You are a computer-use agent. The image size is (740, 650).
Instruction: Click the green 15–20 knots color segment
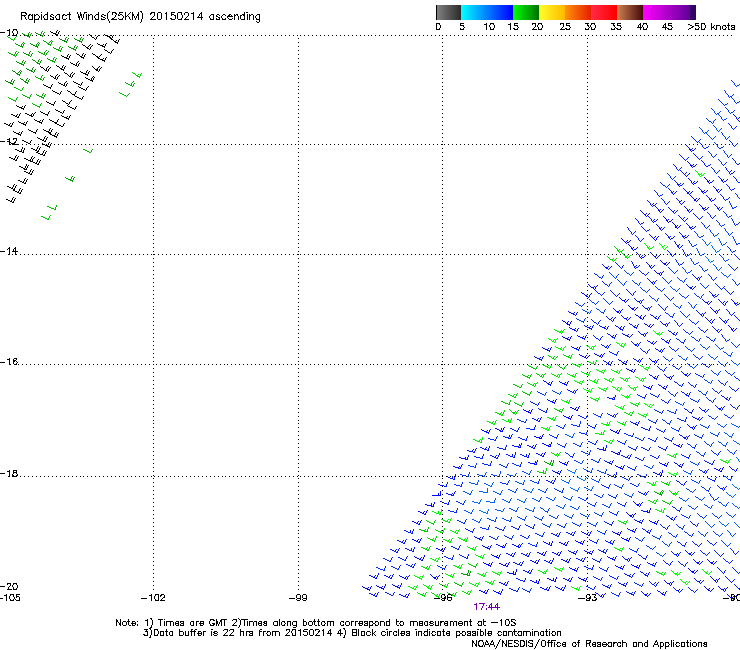pos(526,12)
